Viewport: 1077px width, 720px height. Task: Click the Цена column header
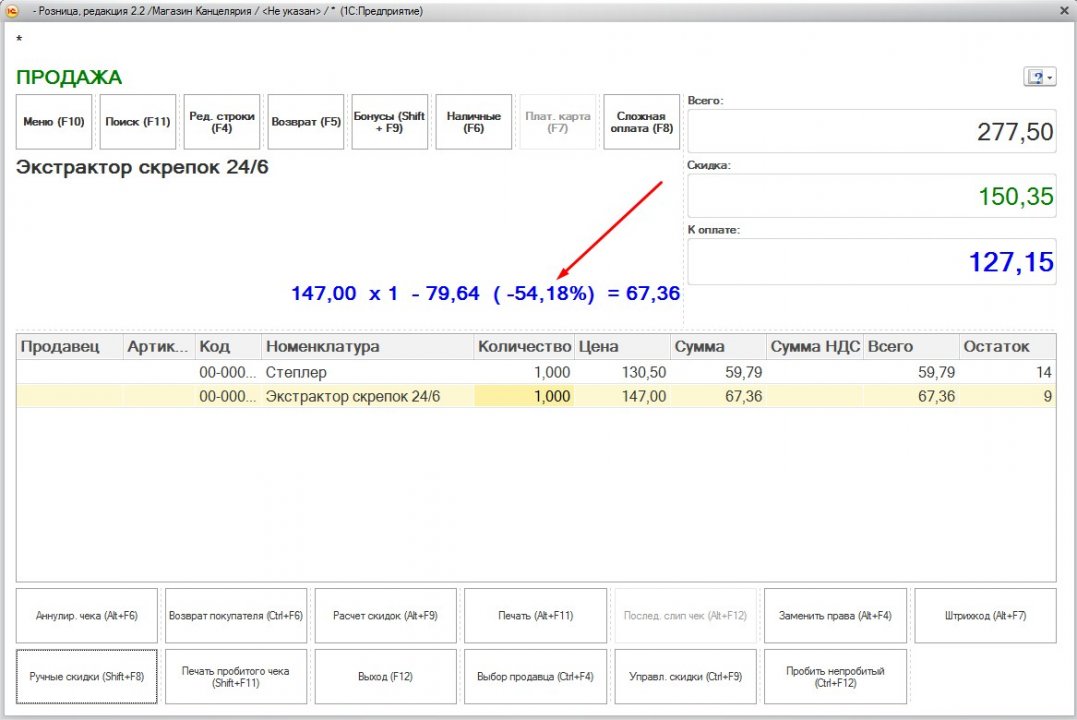(x=622, y=347)
